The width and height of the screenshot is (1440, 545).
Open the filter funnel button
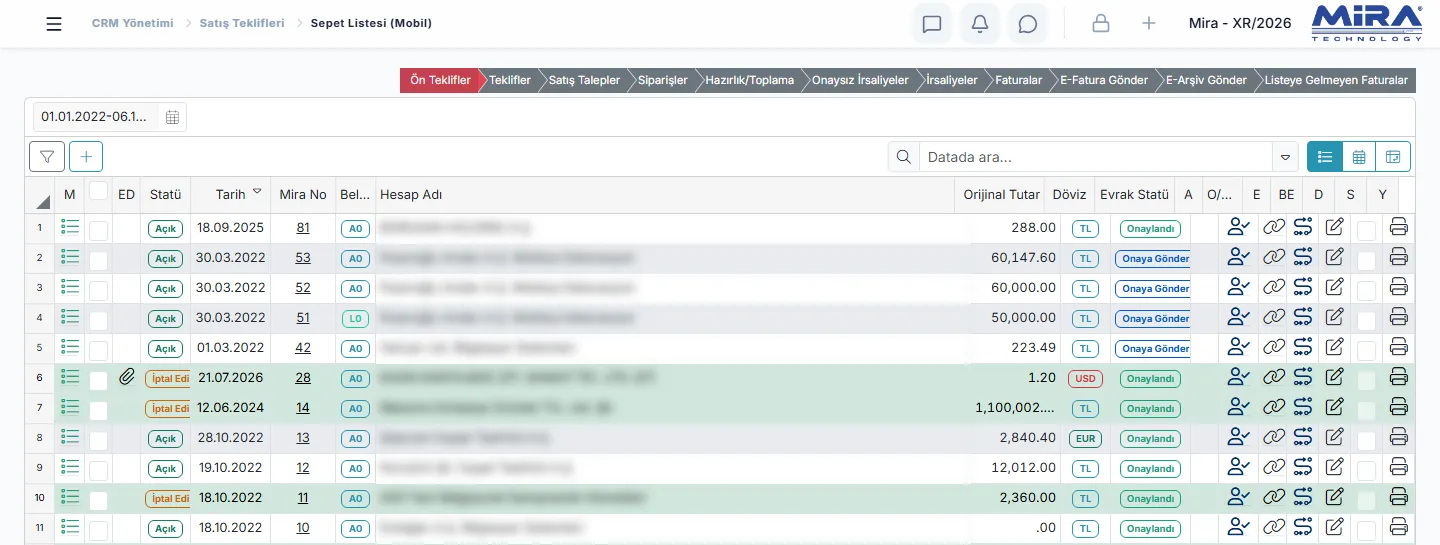click(47, 156)
